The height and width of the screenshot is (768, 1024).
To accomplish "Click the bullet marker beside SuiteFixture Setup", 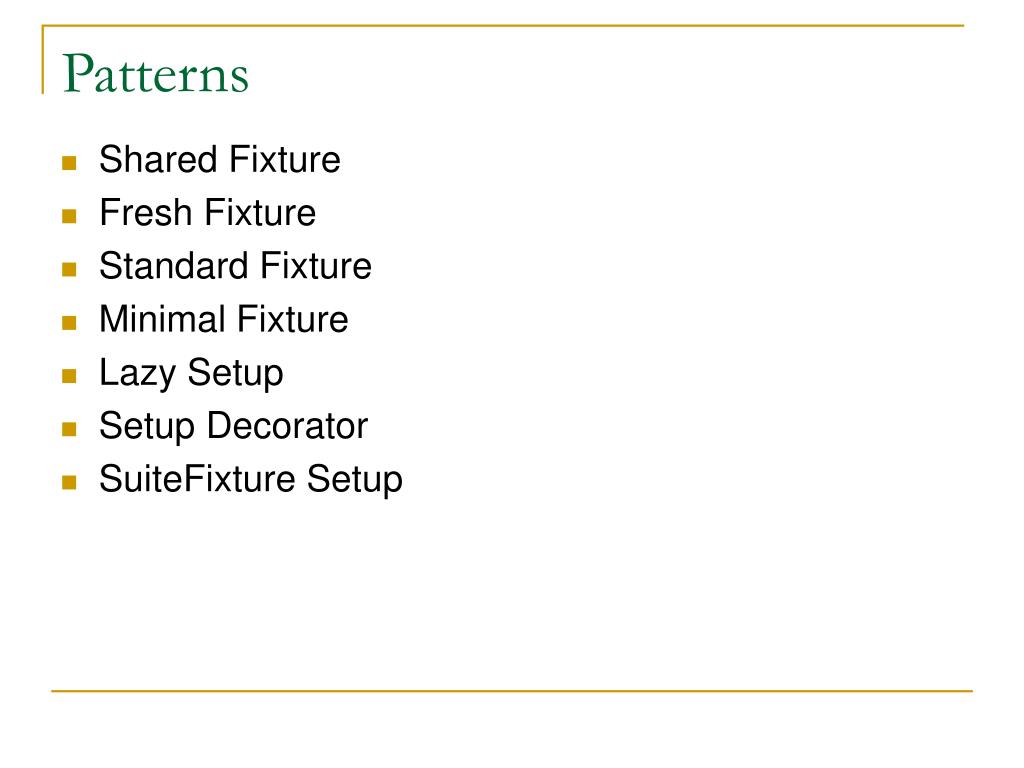I will click(x=69, y=483).
